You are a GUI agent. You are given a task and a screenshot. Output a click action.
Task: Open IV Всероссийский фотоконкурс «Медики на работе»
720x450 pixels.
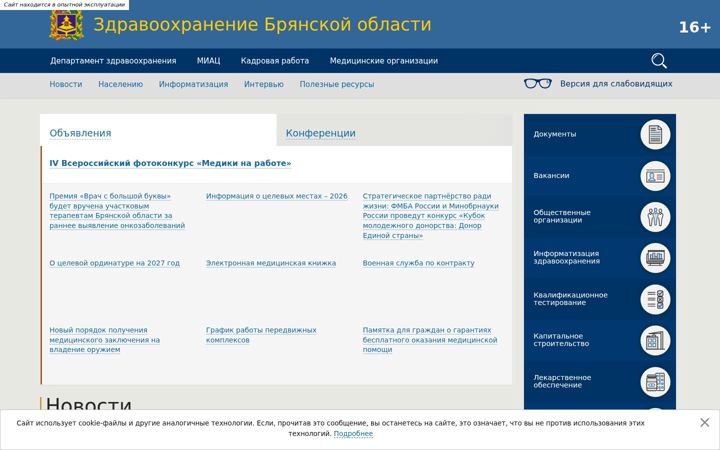(x=170, y=163)
